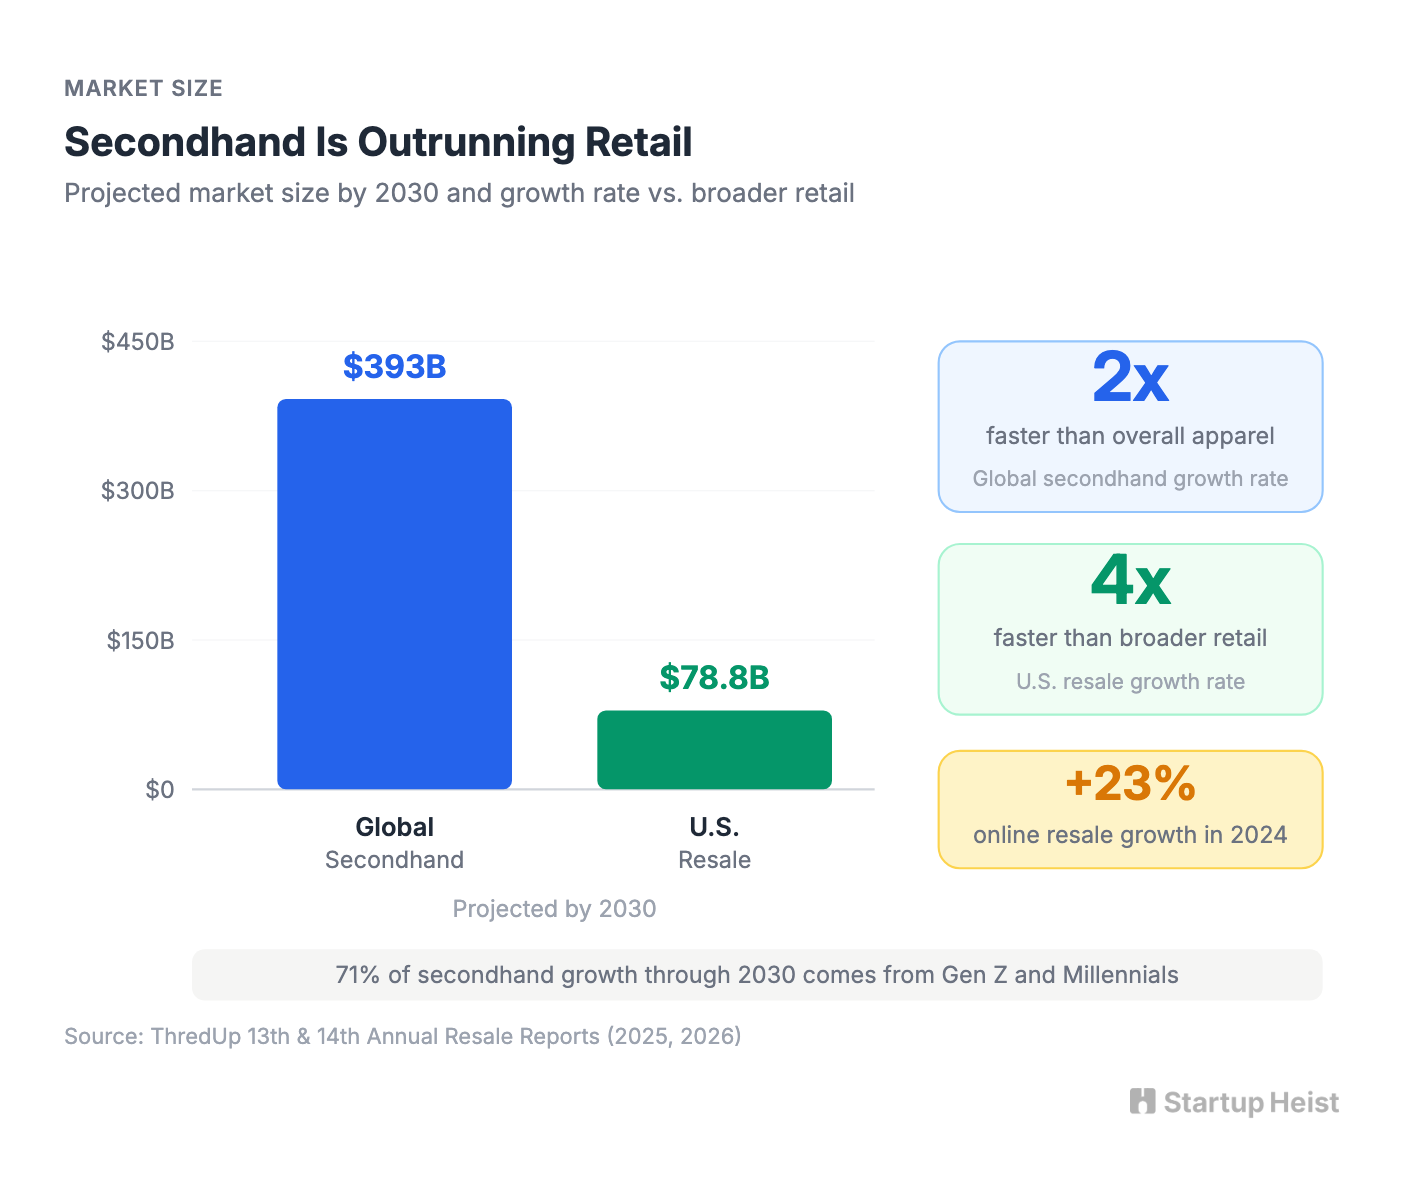Click the chart subtitle about growth rate
The height and width of the screenshot is (1188, 1408).
point(460,193)
